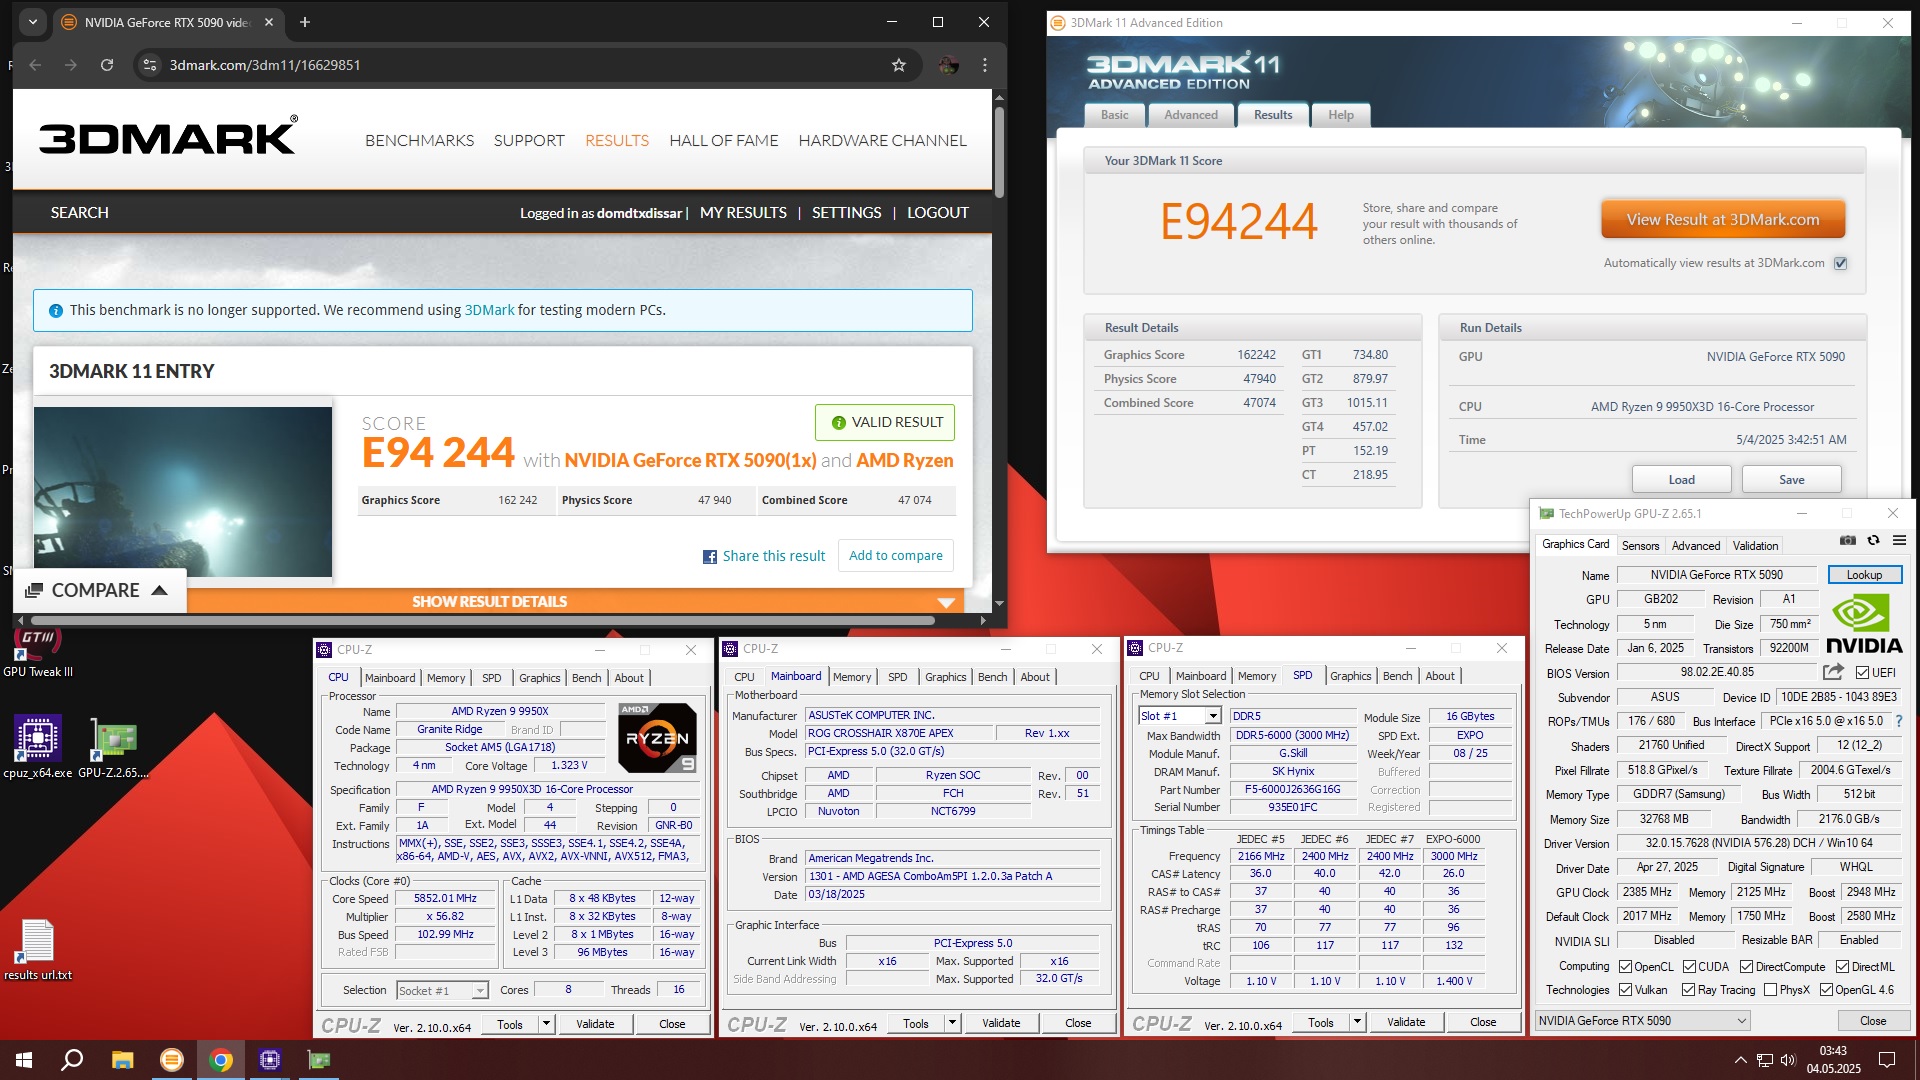Click the Ryzen 9 logo in CPU-Z
Screen dimensions: 1920x1080
tap(657, 738)
